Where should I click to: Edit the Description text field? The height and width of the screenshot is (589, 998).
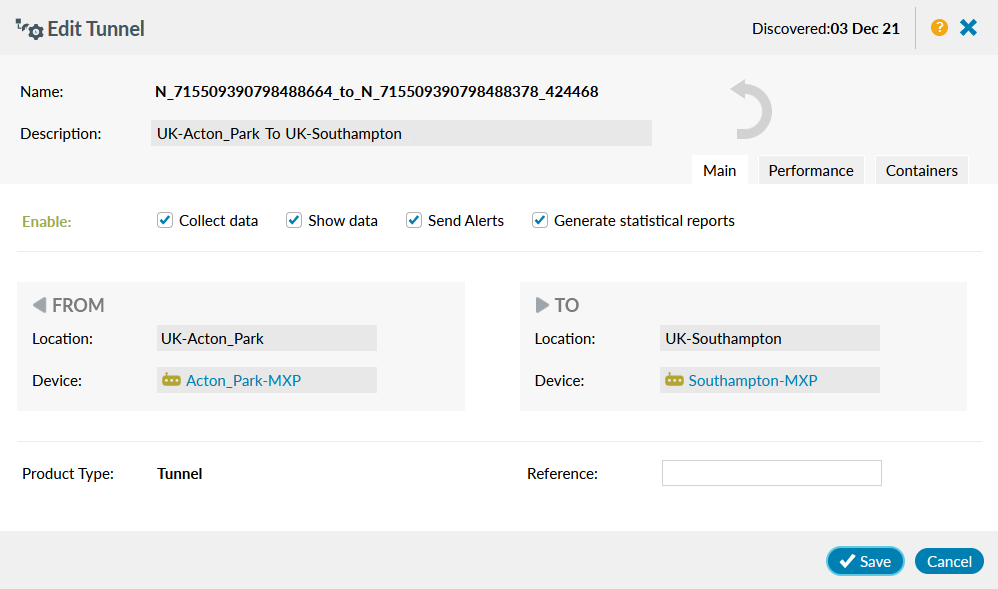[401, 133]
